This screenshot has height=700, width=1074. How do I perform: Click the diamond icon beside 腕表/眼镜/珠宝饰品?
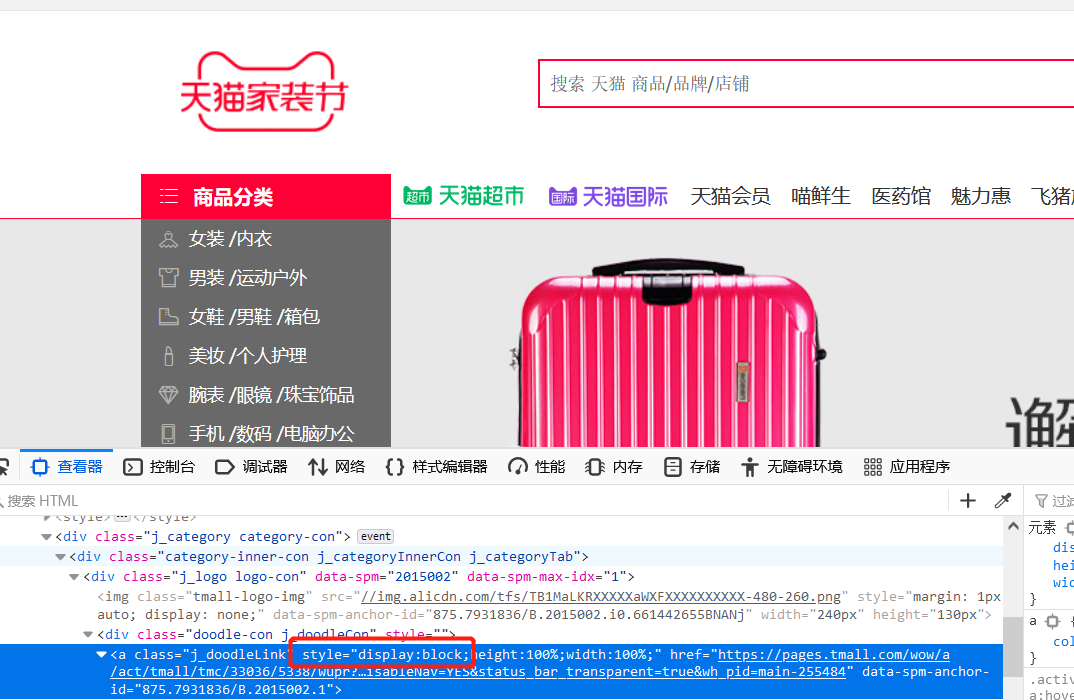click(x=168, y=395)
